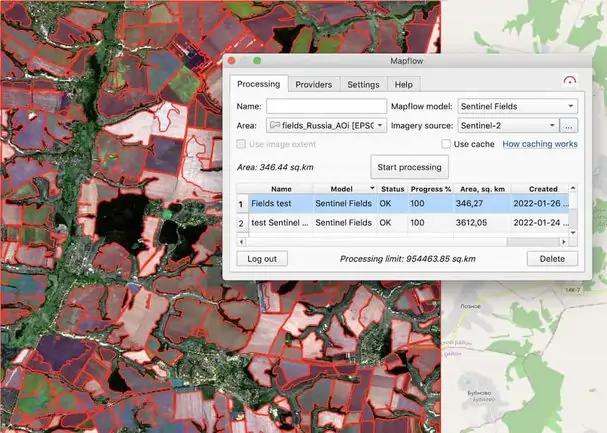
Task: Switch to the Processing tab
Action: coord(259,84)
